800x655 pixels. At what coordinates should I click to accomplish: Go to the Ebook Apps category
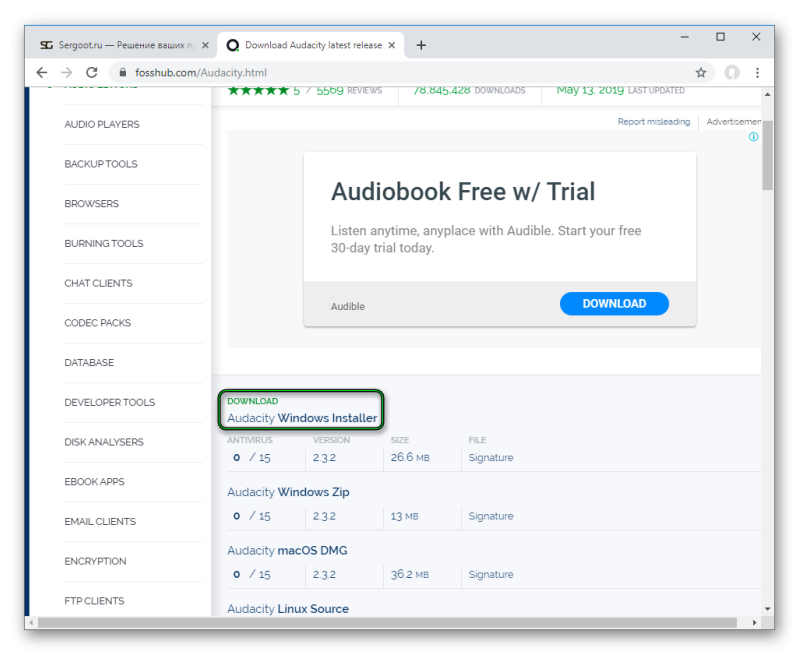94,482
